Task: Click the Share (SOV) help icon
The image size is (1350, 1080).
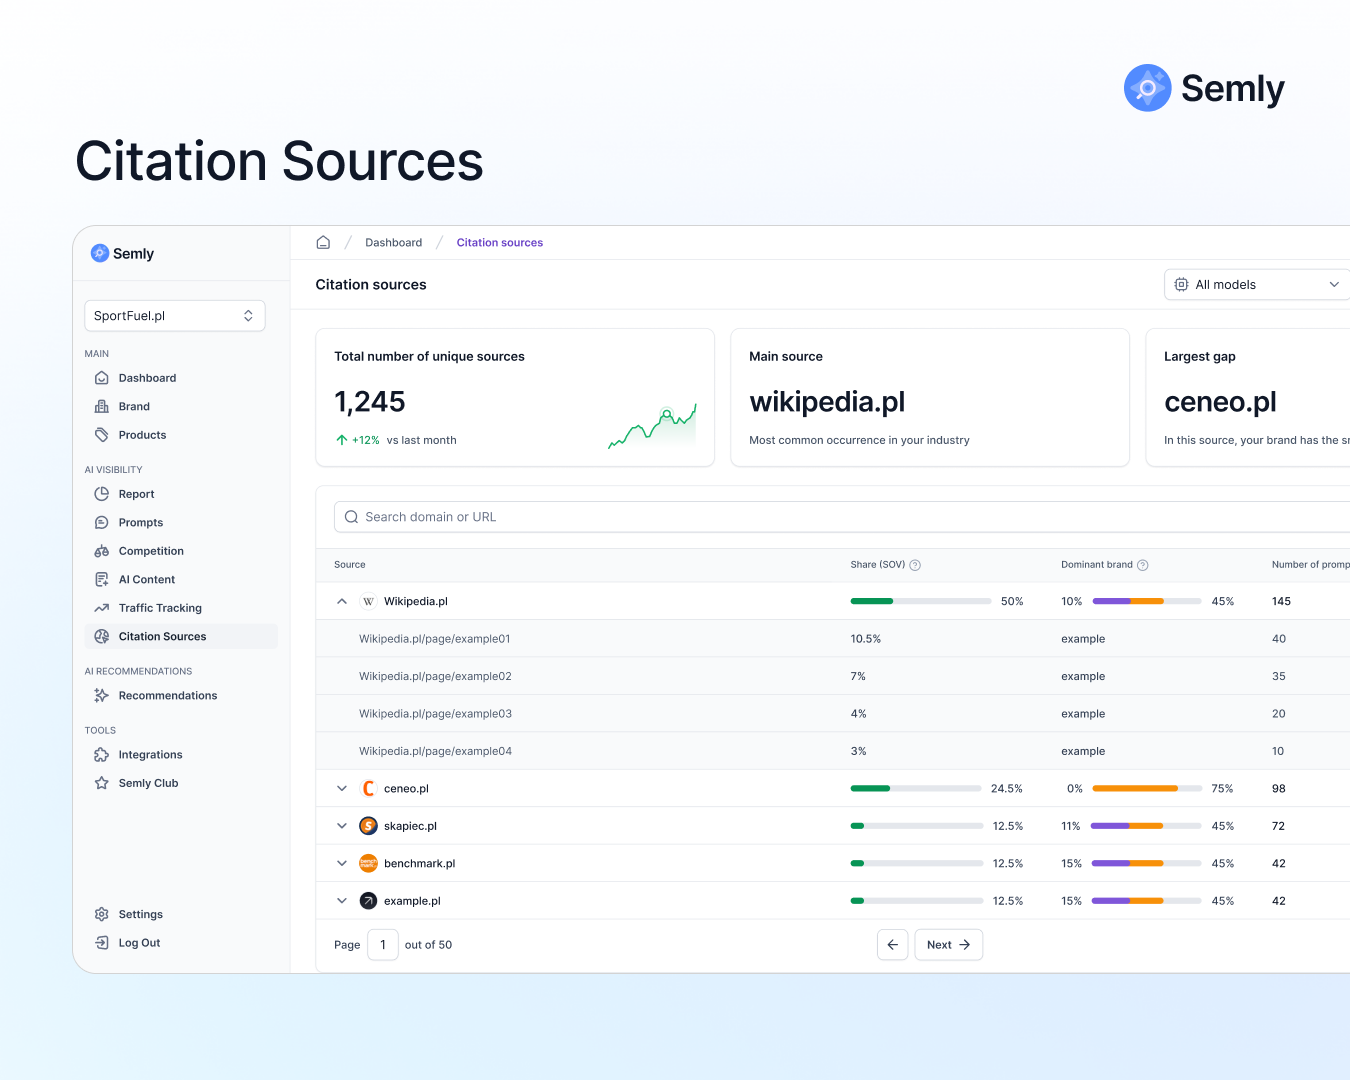Action: (915, 565)
